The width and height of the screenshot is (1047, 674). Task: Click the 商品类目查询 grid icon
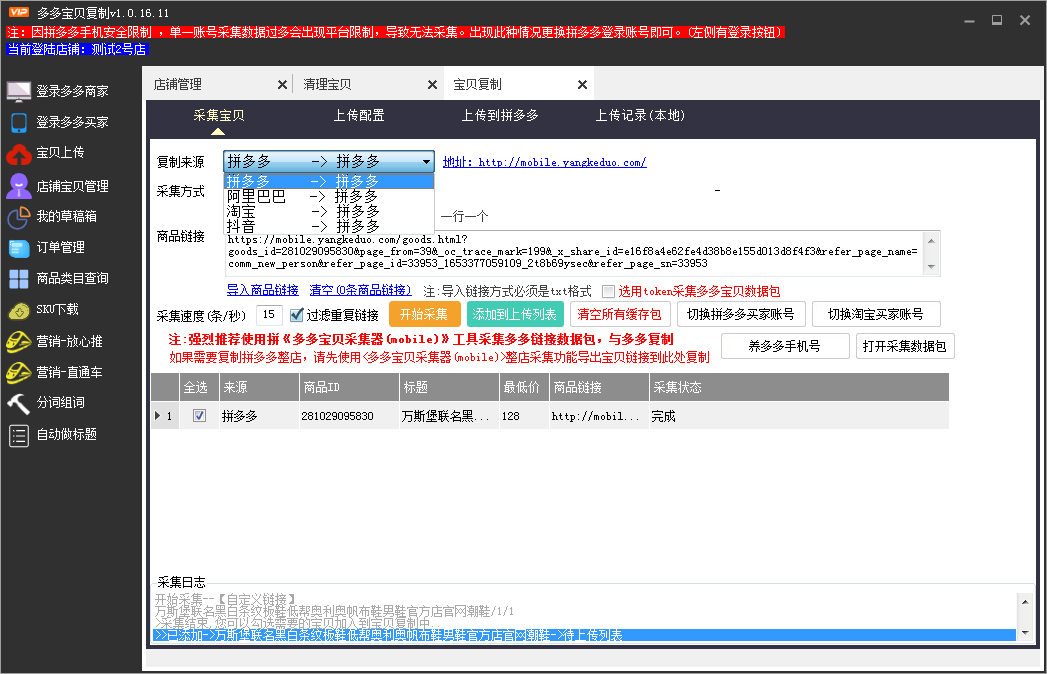coord(19,279)
